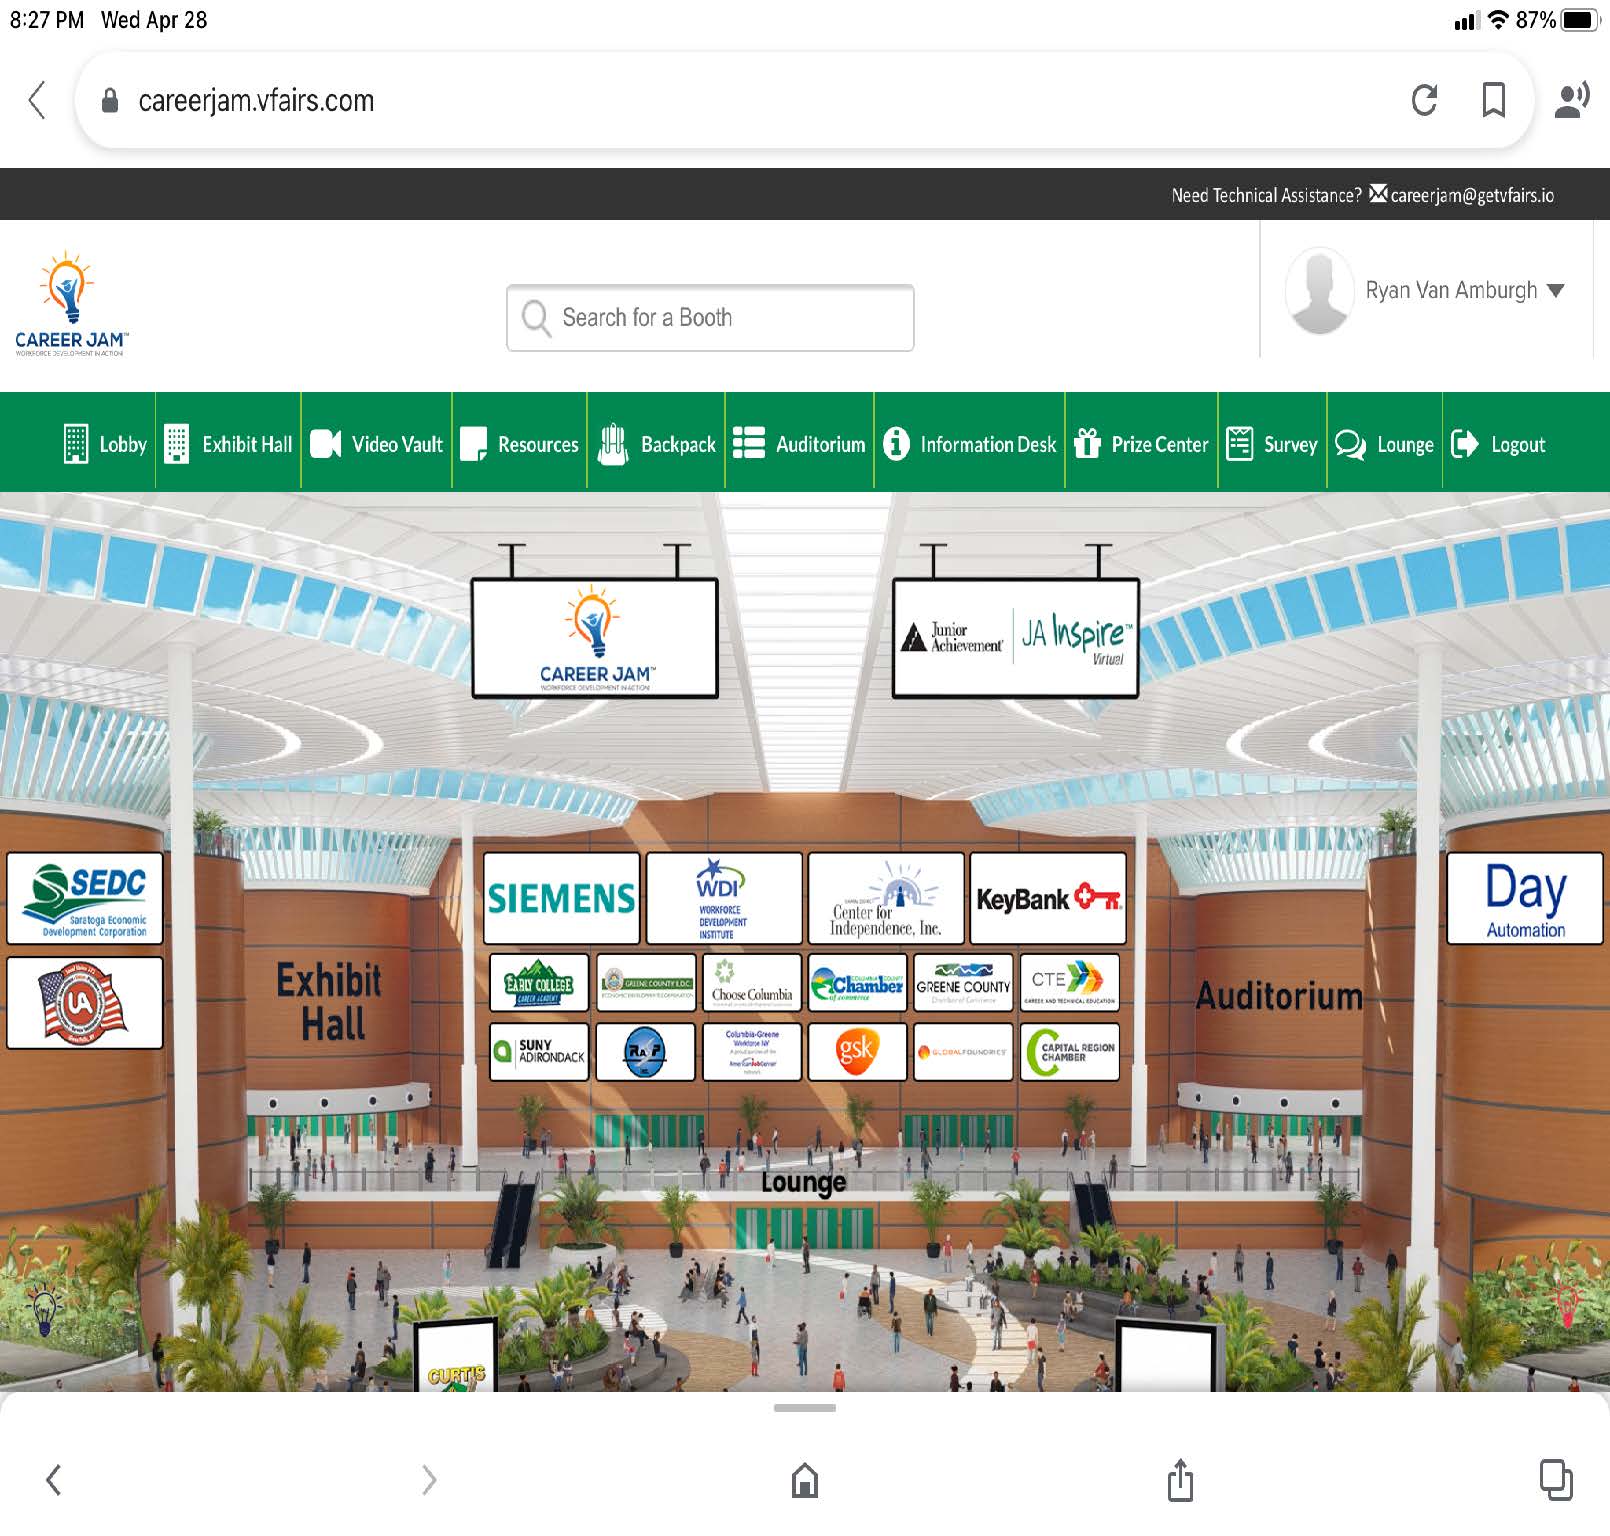Tap the browser home icon
The width and height of the screenshot is (1610, 1536).
click(805, 1480)
